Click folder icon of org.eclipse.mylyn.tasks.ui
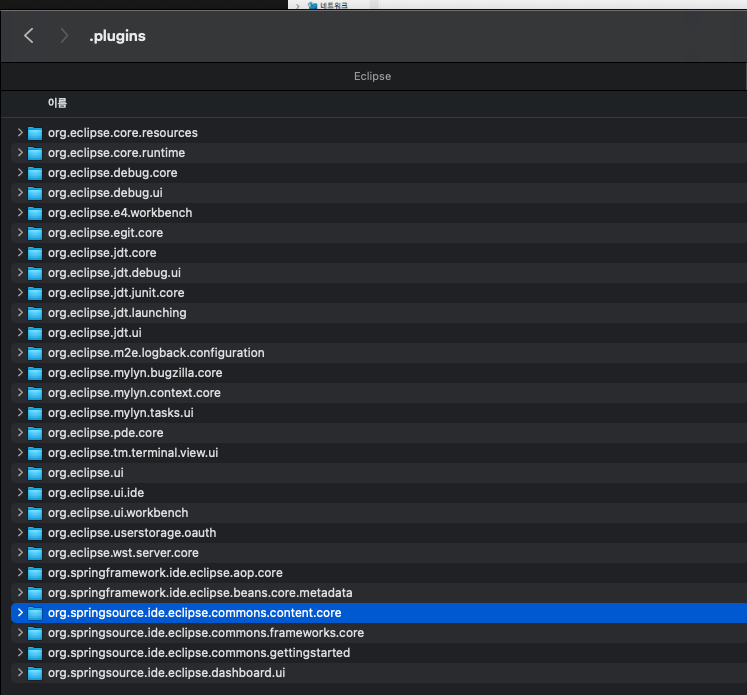Screen dimensions: 747x695 pos(35,413)
